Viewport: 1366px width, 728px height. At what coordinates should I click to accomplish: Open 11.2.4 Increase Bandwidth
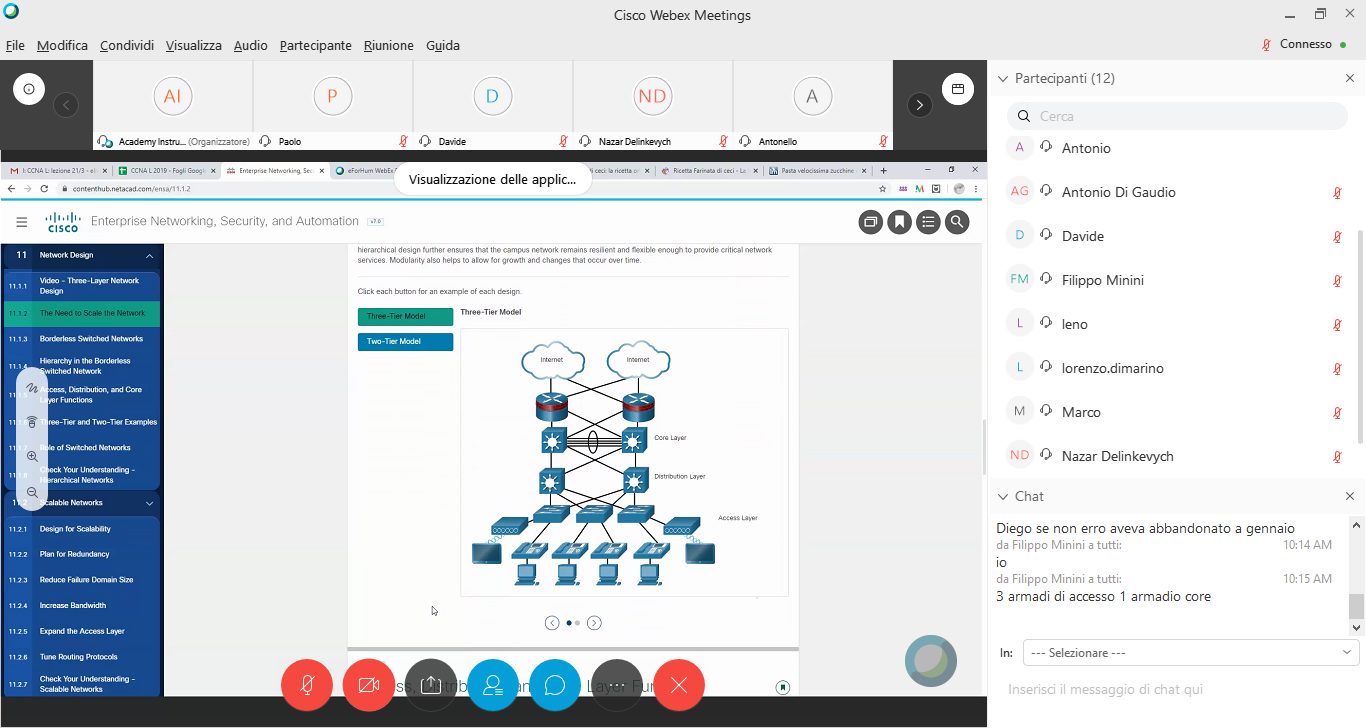pos(82,606)
